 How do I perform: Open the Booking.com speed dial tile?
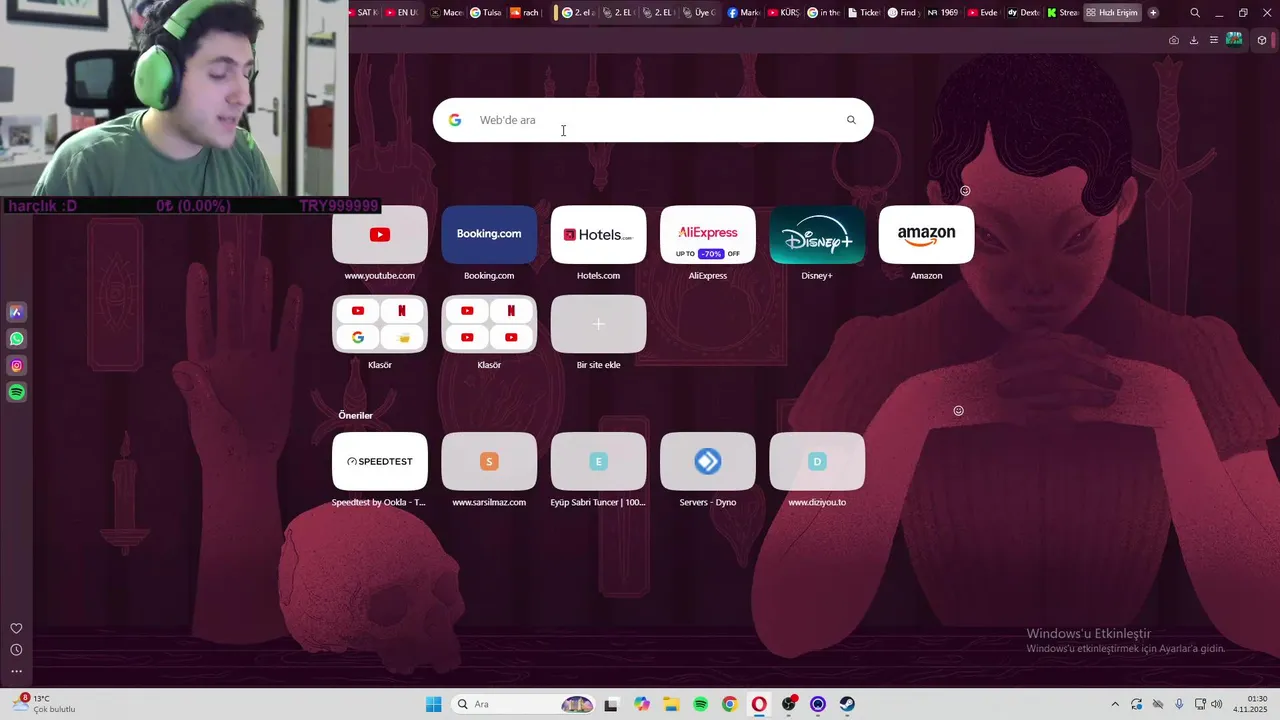489,235
